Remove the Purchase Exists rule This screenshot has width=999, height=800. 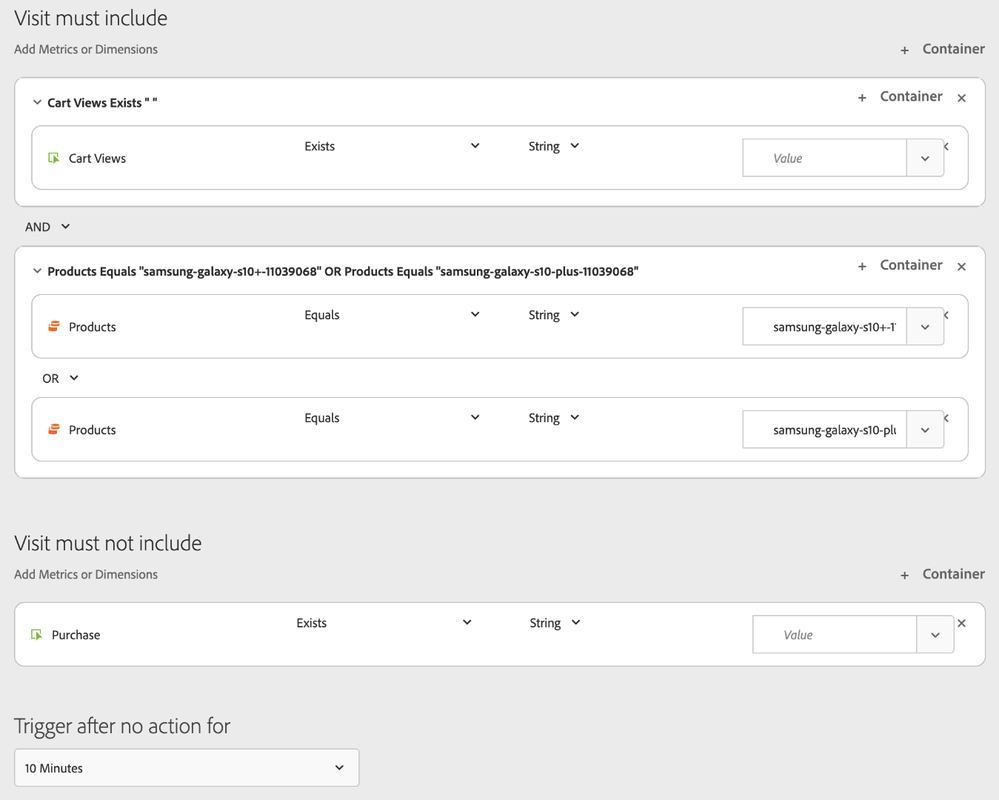tap(961, 623)
